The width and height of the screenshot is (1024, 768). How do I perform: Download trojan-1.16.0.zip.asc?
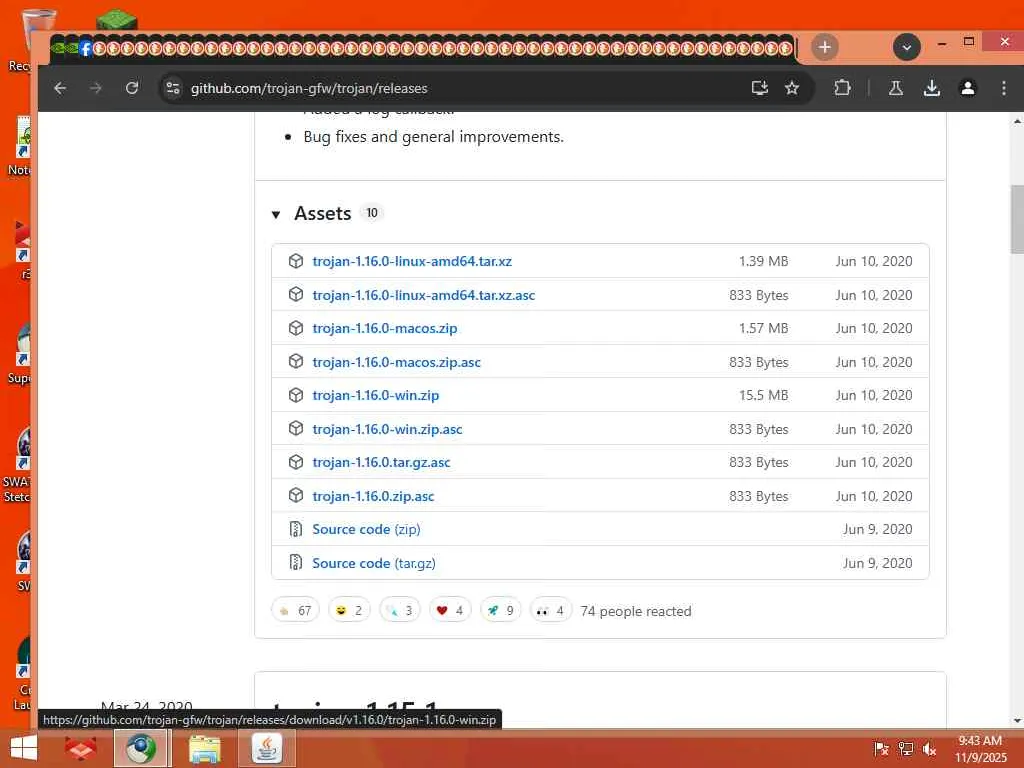tap(373, 496)
